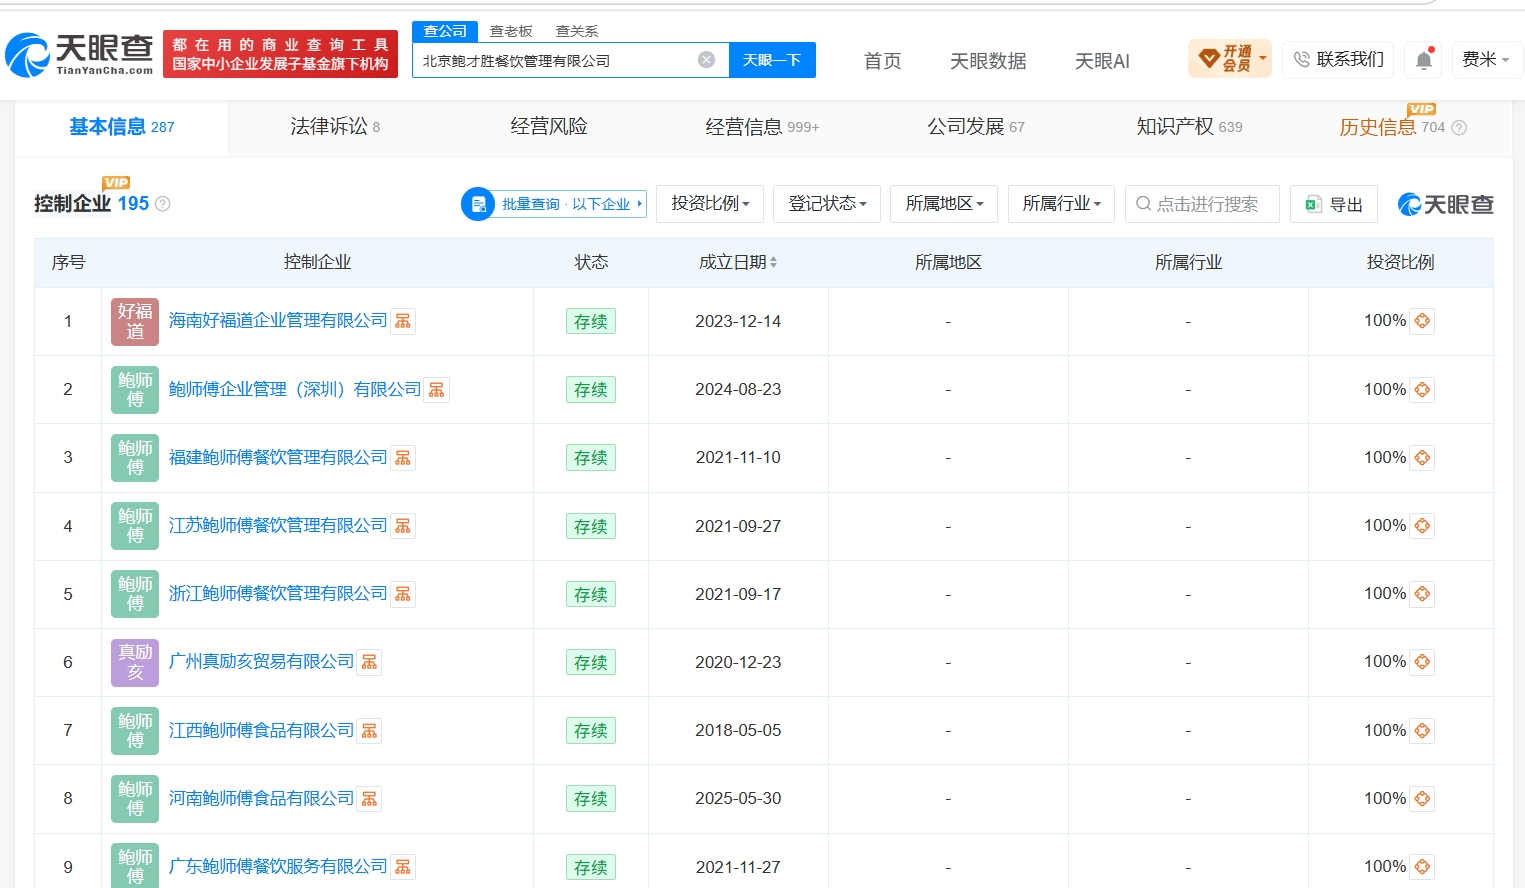This screenshot has height=888, width=1525.
Task: Click the 导出 export button
Action: [x=1334, y=204]
